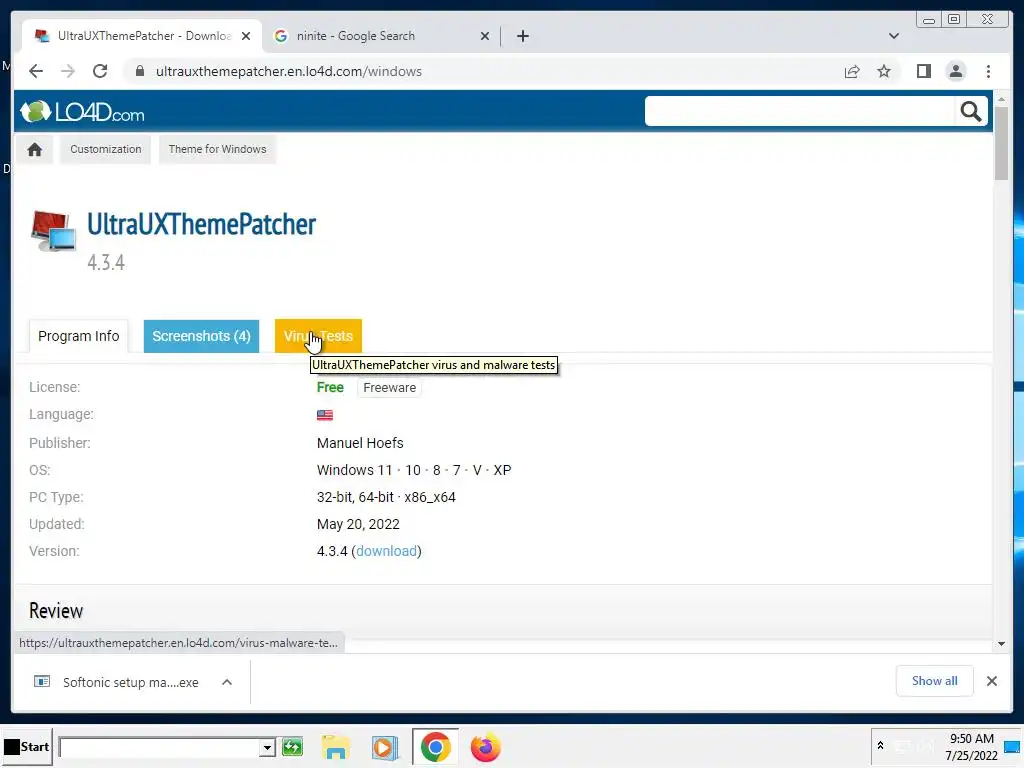
Task: Open the Chrome profile avatar
Action: pos(955,71)
